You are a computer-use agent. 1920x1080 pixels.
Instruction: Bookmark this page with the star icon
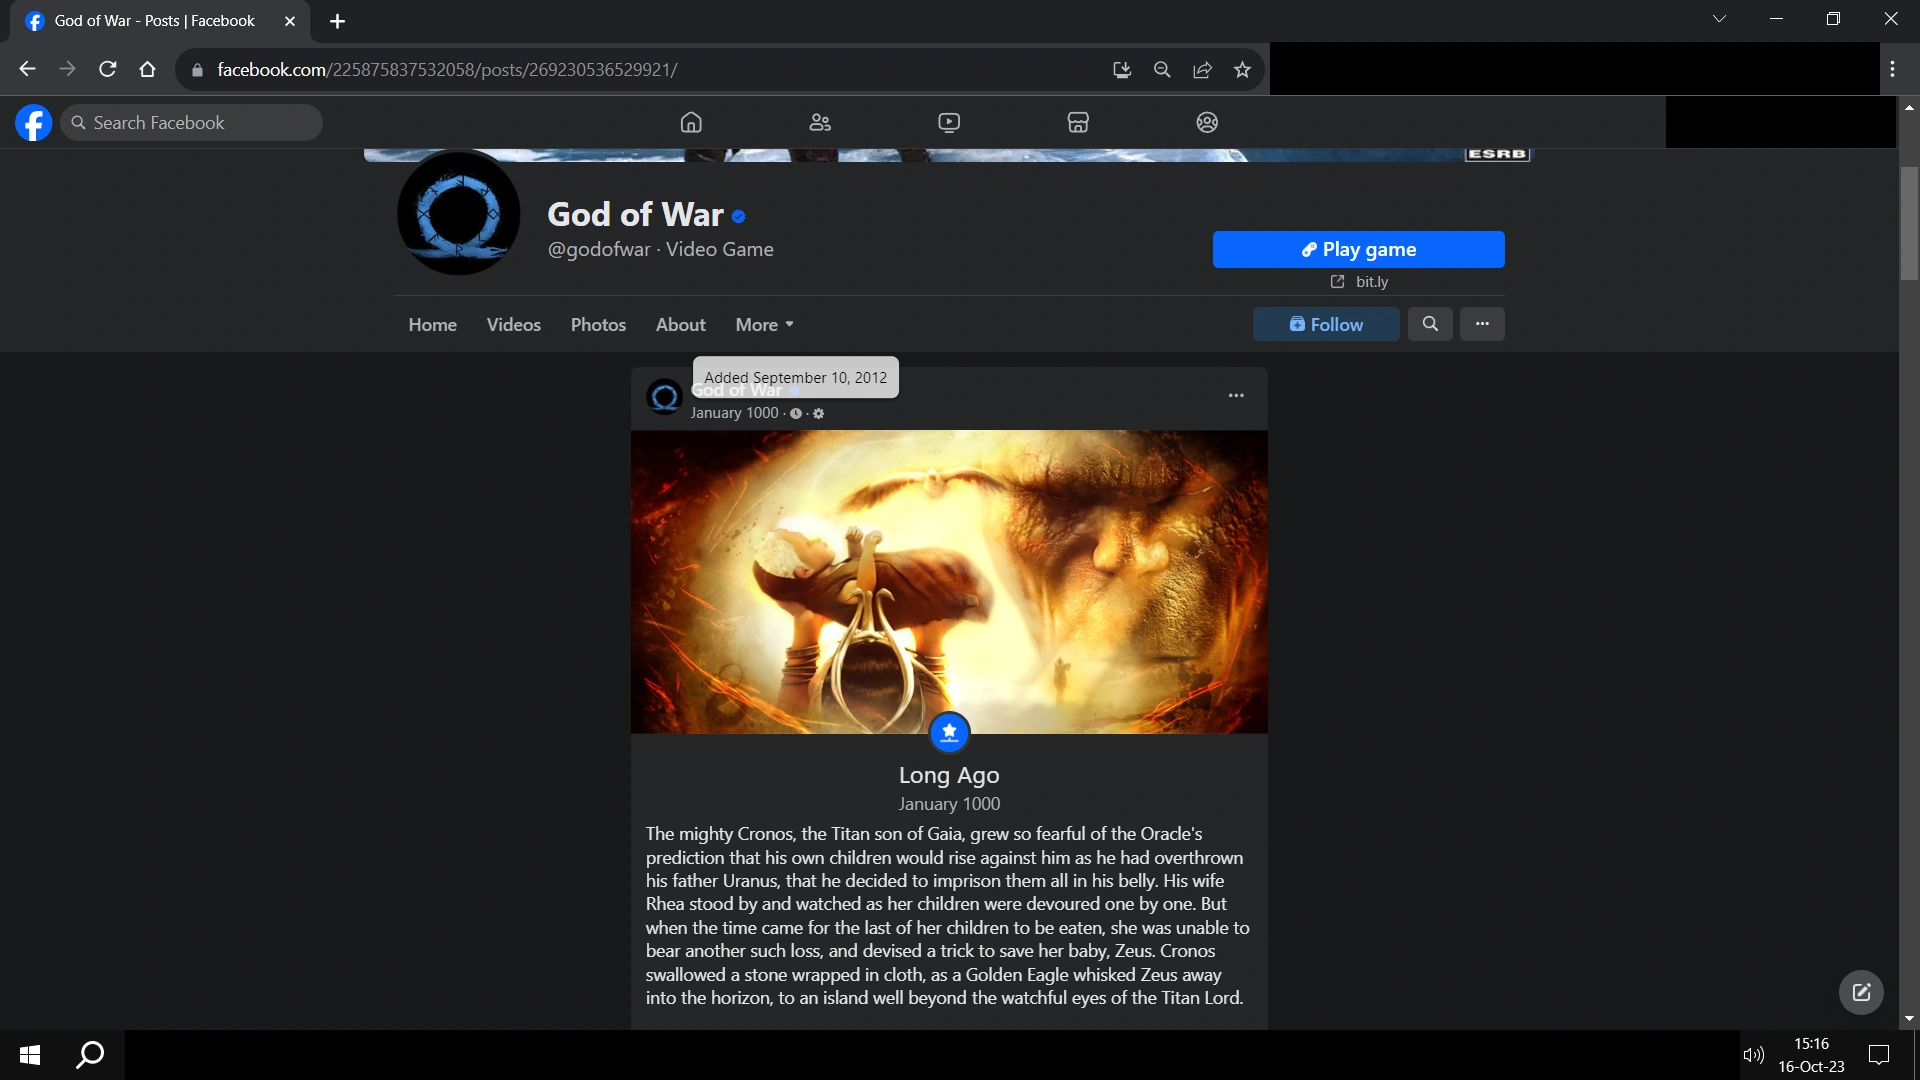[x=1242, y=70]
